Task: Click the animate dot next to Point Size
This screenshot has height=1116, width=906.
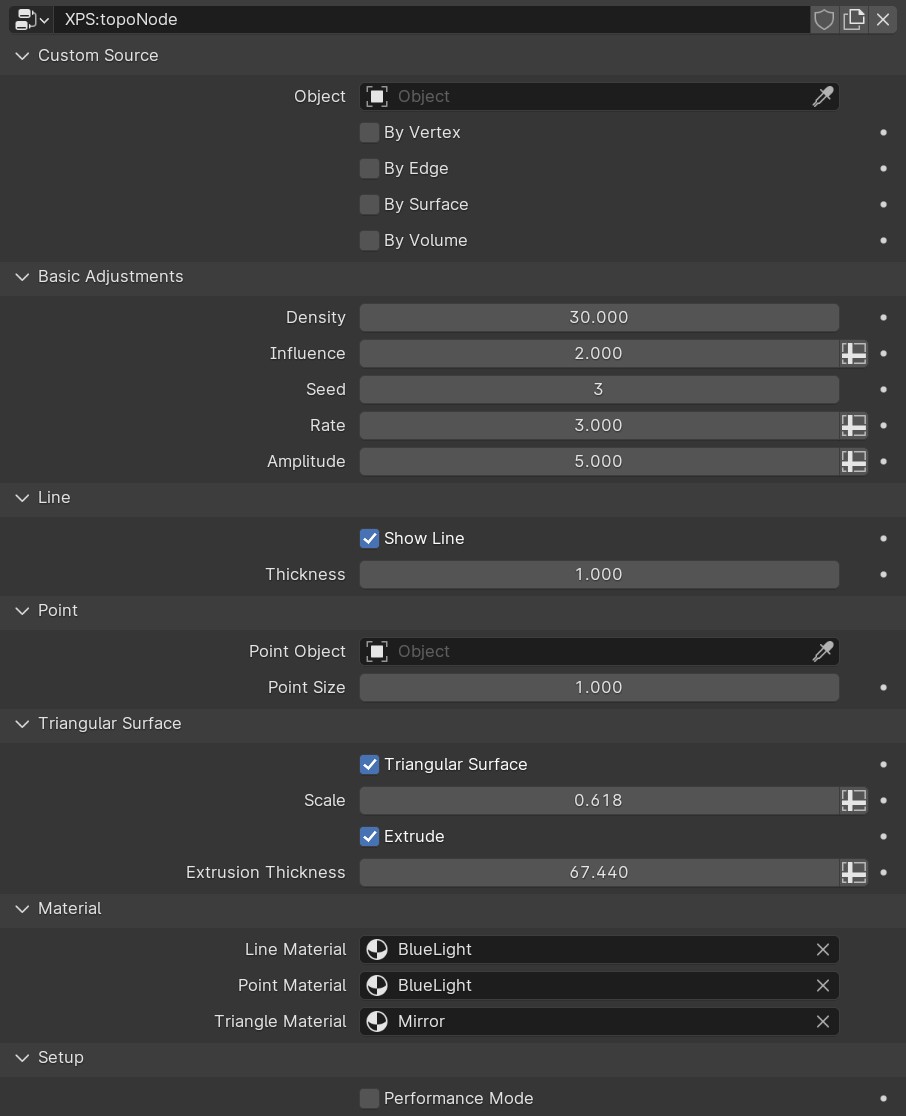Action: pyautogui.click(x=883, y=688)
